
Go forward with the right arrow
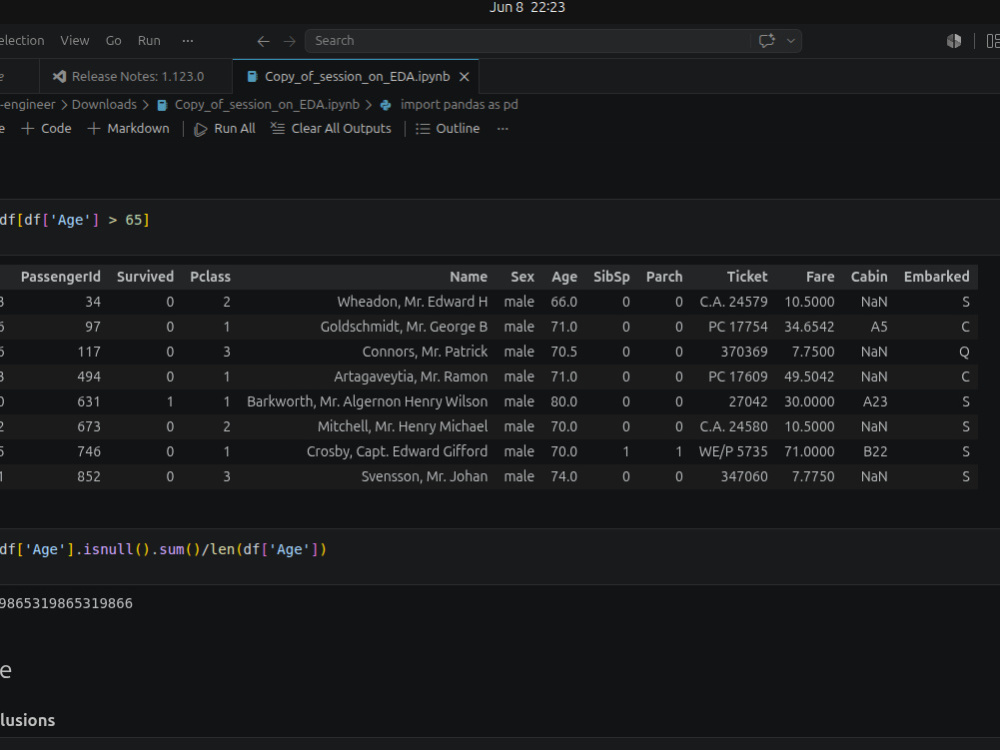(x=290, y=41)
